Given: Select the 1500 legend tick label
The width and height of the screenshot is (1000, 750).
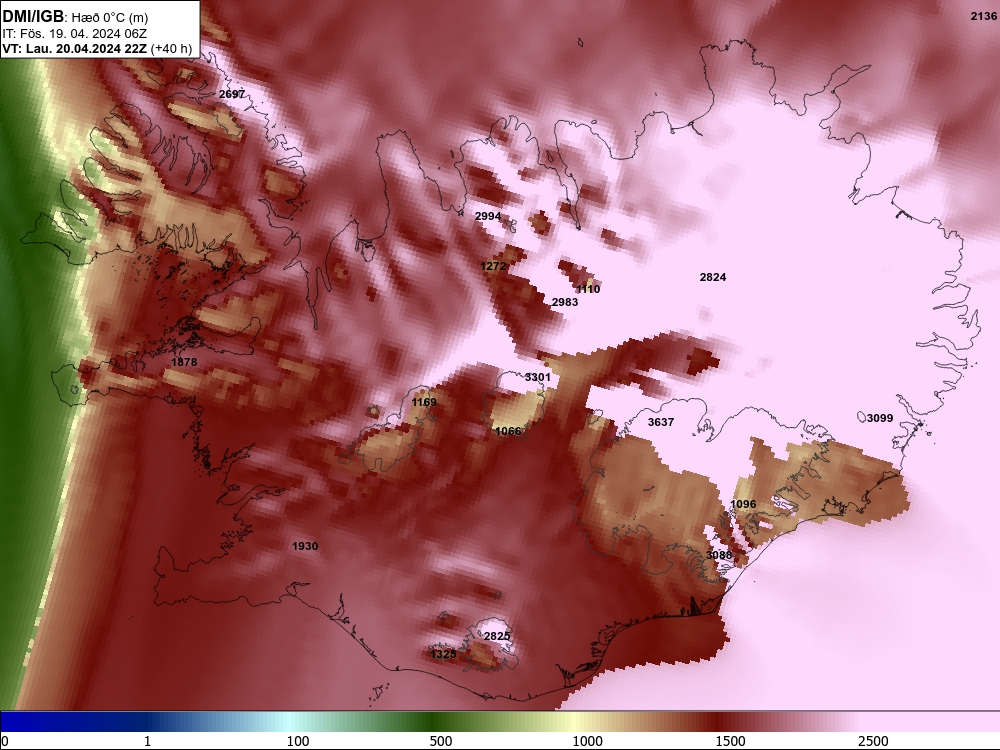Looking at the screenshot, I should [x=730, y=741].
